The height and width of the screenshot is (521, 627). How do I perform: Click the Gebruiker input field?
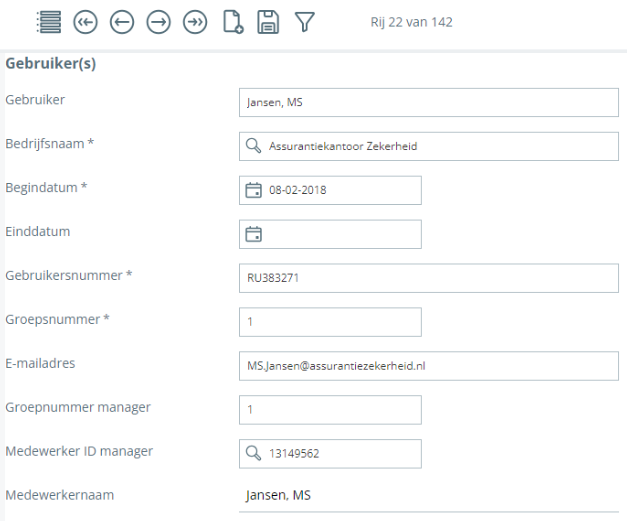click(x=429, y=102)
